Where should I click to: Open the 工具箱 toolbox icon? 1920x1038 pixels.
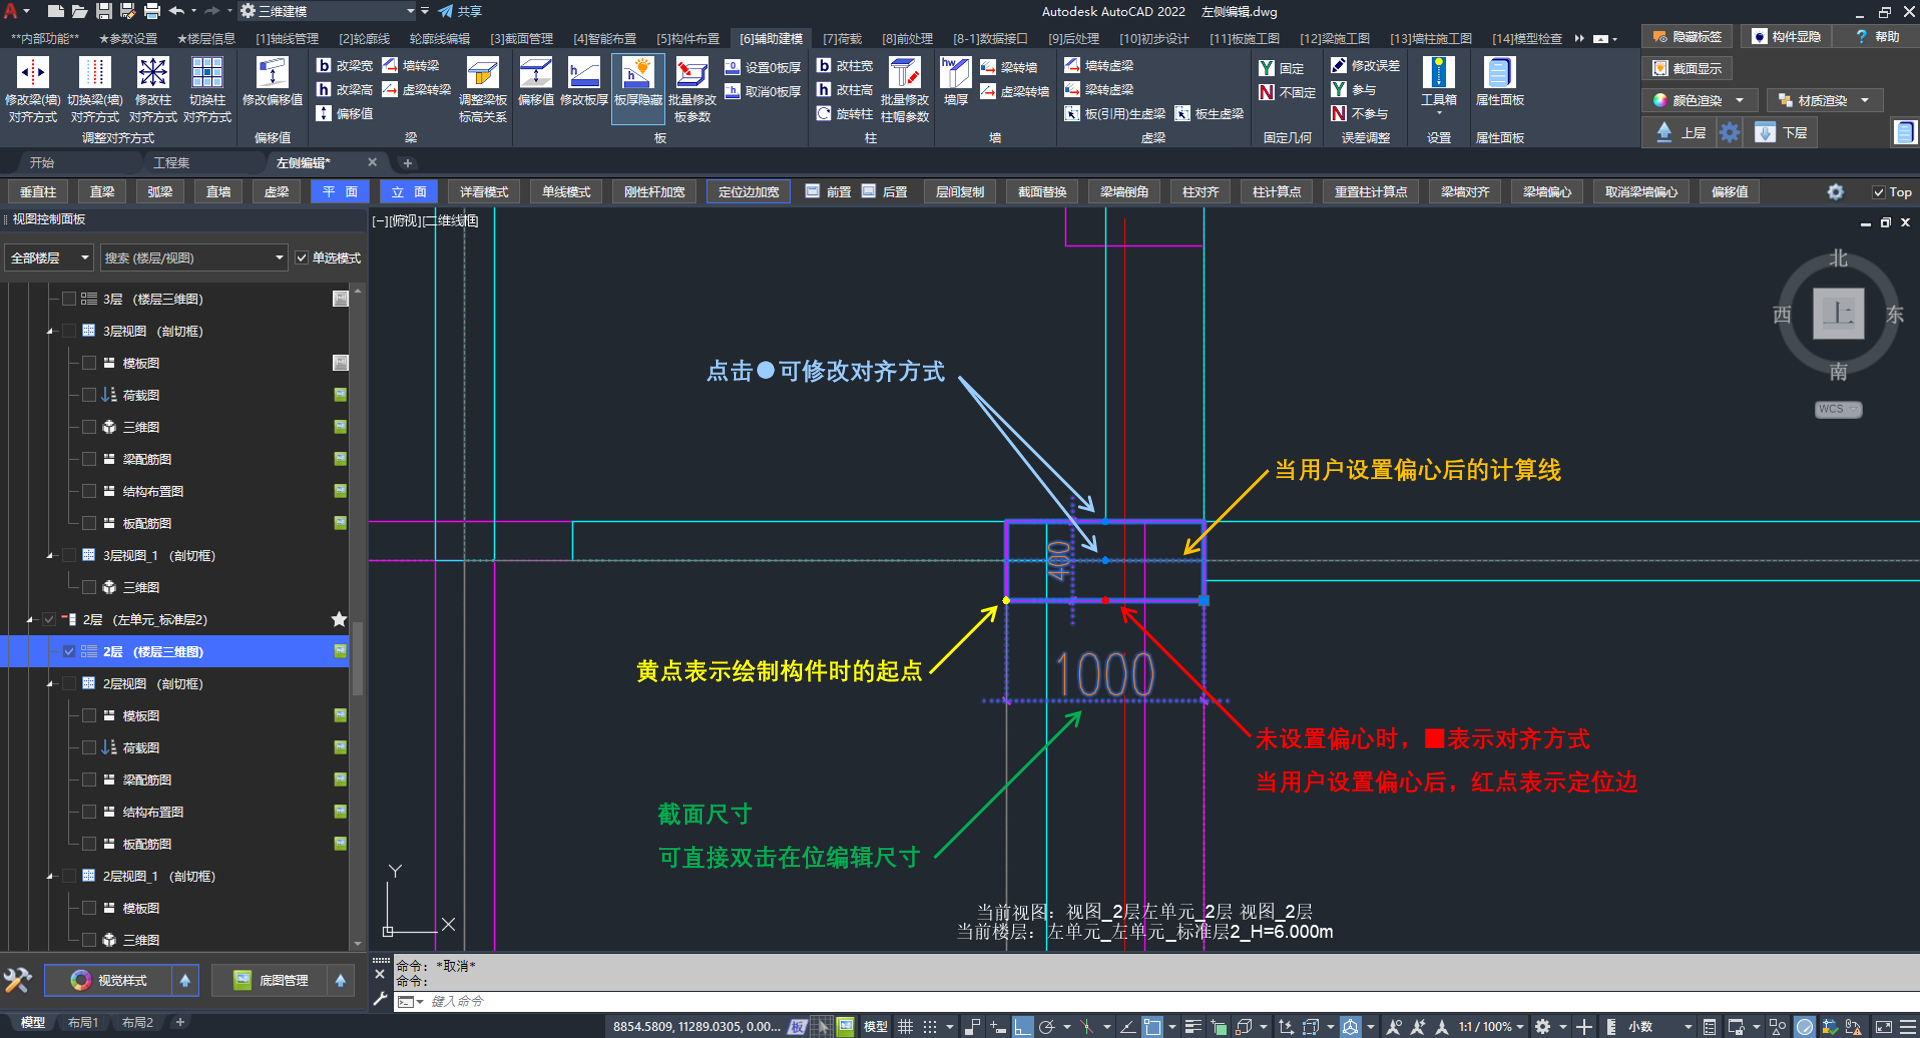1438,74
